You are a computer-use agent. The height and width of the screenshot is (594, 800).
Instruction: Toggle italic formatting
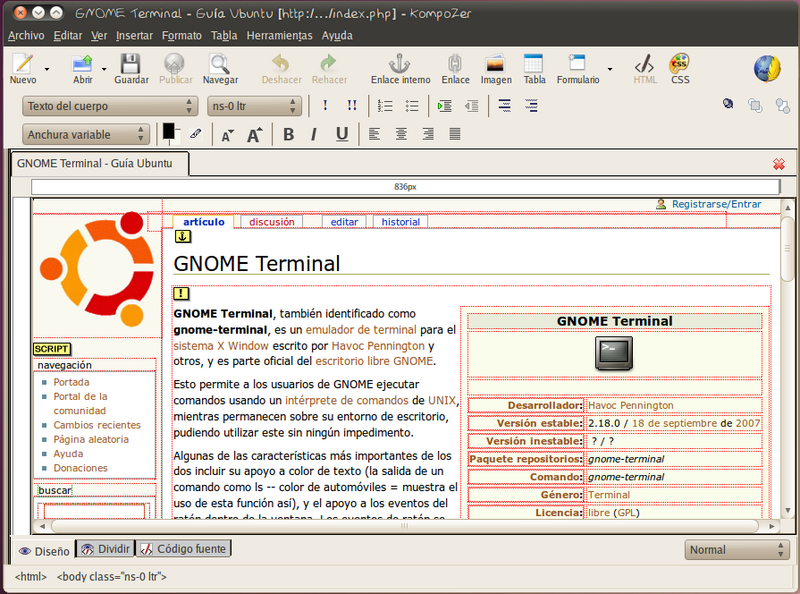coord(314,135)
